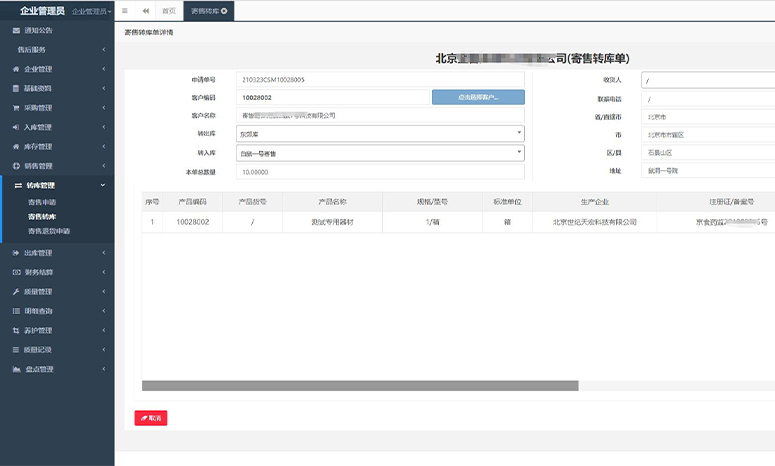
Task: Open 寄售申请 in the sidebar submenu
Action: coord(42,202)
